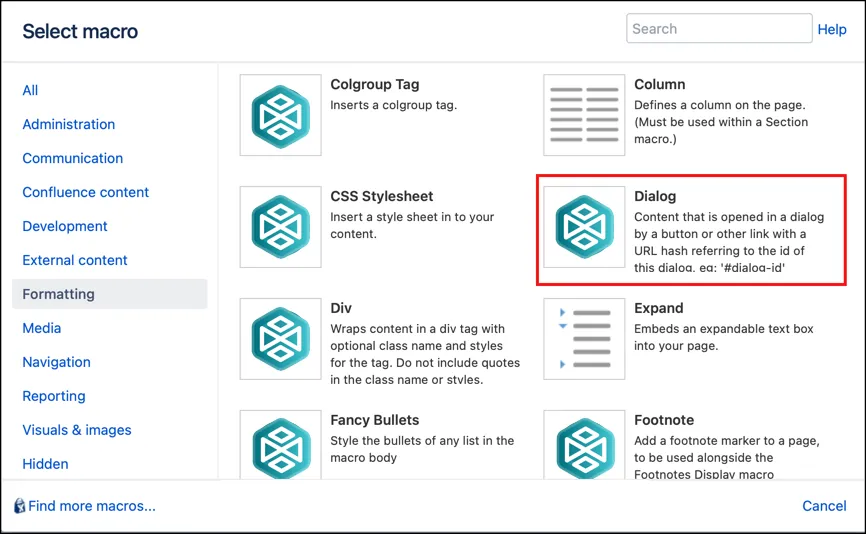Click the Fancy Bullets title
The image size is (866, 534).
pos(374,420)
